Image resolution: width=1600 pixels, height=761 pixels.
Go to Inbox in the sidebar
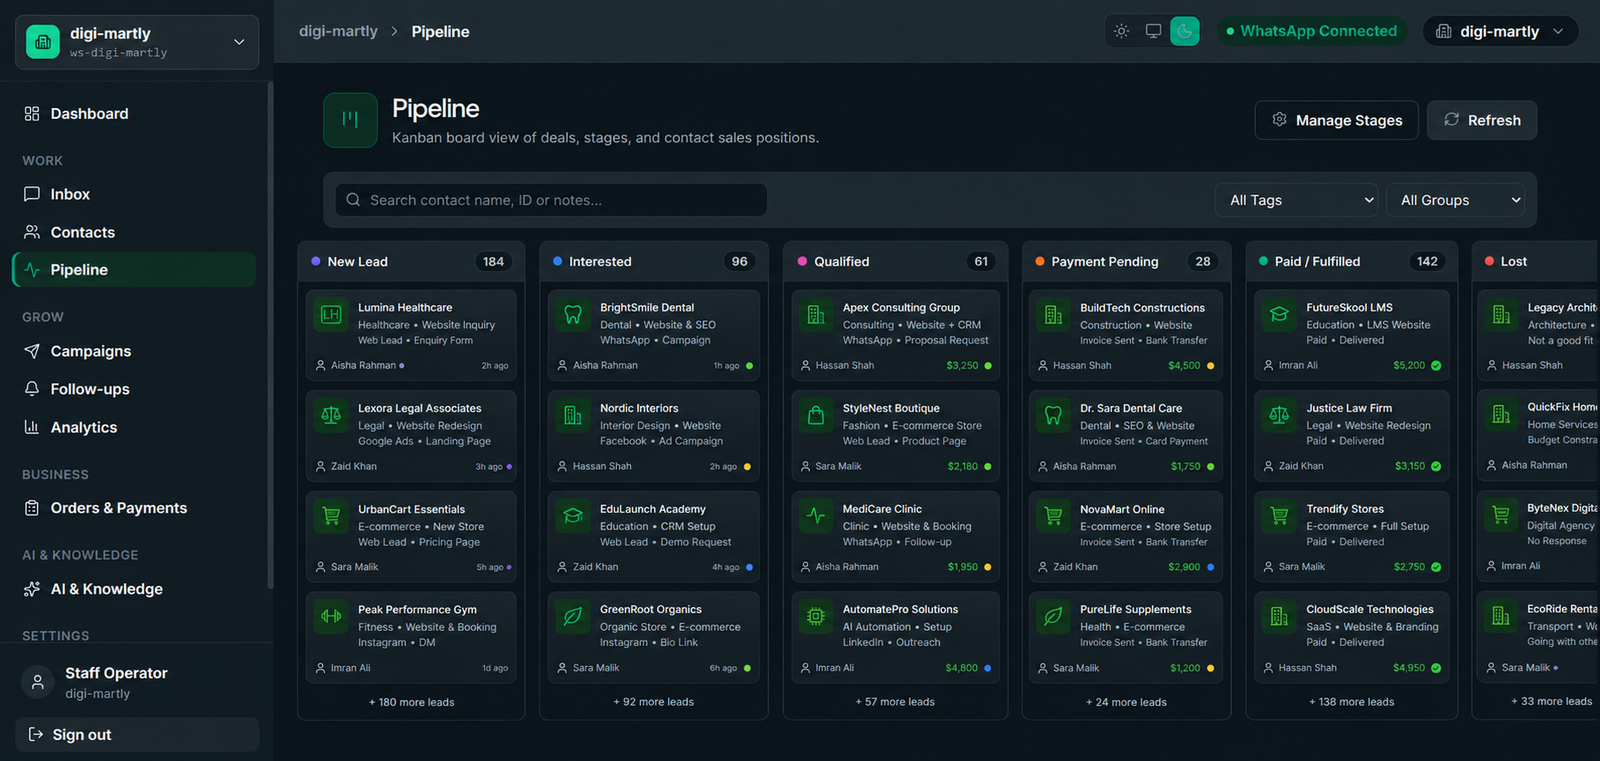(134, 194)
